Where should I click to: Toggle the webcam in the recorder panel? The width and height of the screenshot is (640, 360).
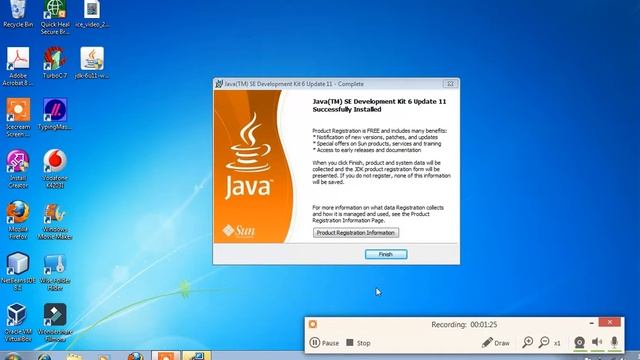point(579,342)
